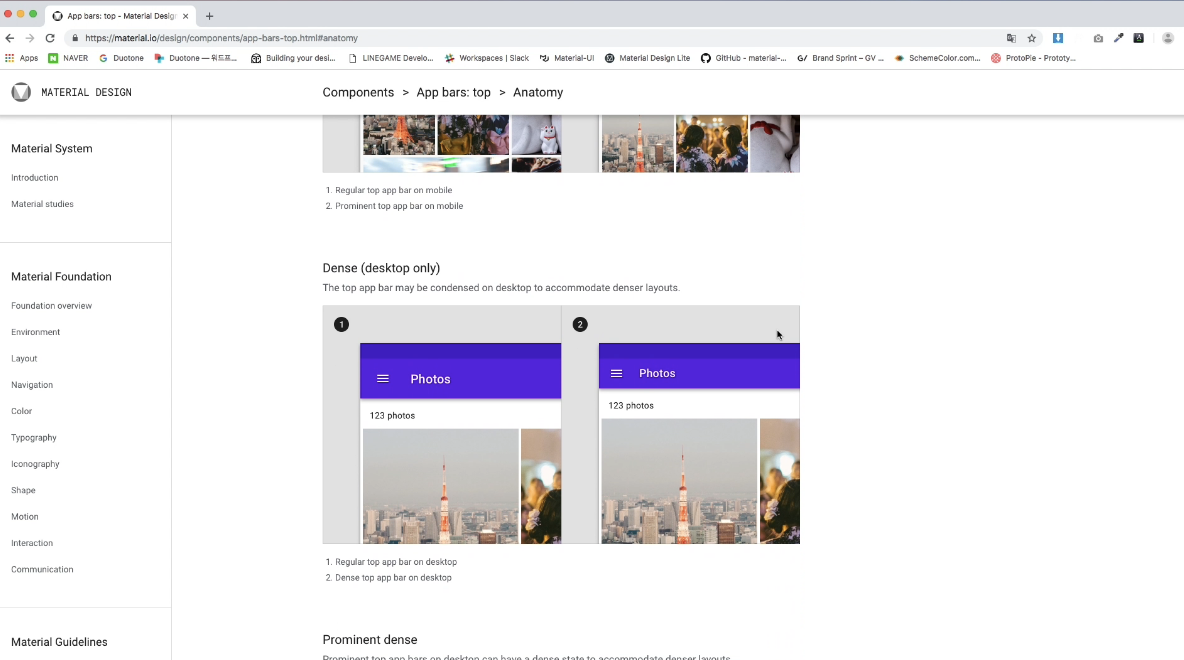Click the blue download extension icon
The height and width of the screenshot is (660, 1184).
1058,38
